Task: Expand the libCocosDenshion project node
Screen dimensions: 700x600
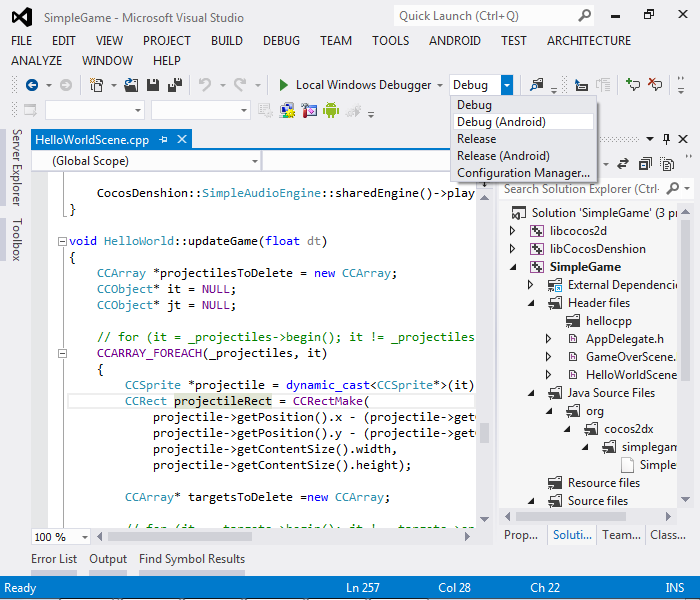Action: (x=512, y=249)
